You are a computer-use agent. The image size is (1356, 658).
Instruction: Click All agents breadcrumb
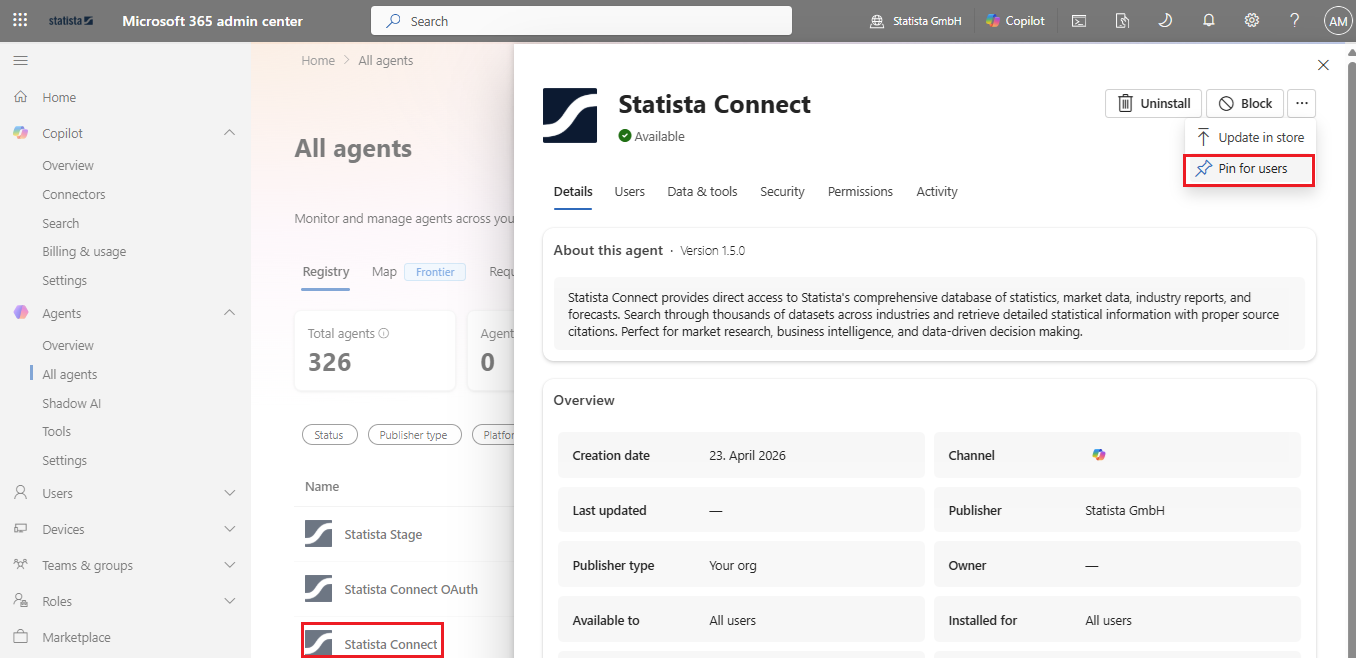(386, 60)
